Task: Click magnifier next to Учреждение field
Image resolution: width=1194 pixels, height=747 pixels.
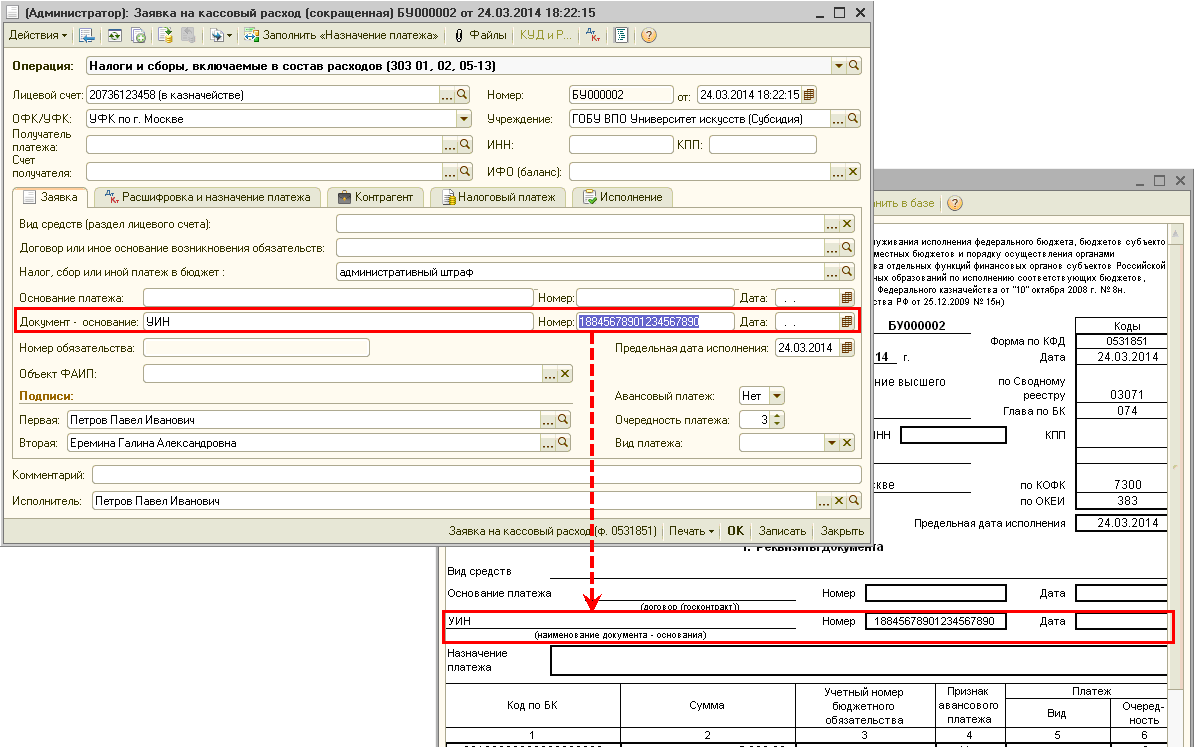Action: coord(853,119)
